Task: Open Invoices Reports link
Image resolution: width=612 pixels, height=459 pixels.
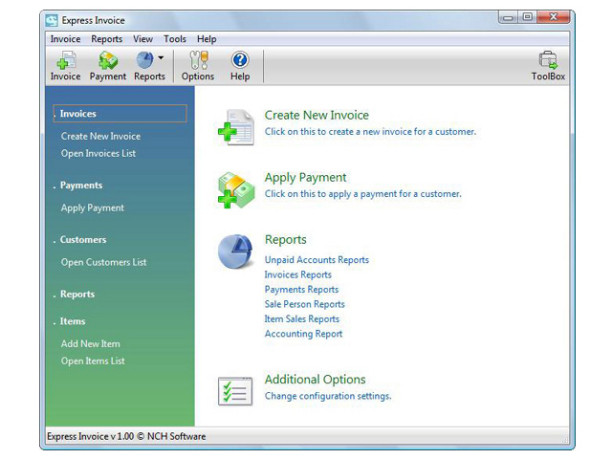Action: [298, 275]
